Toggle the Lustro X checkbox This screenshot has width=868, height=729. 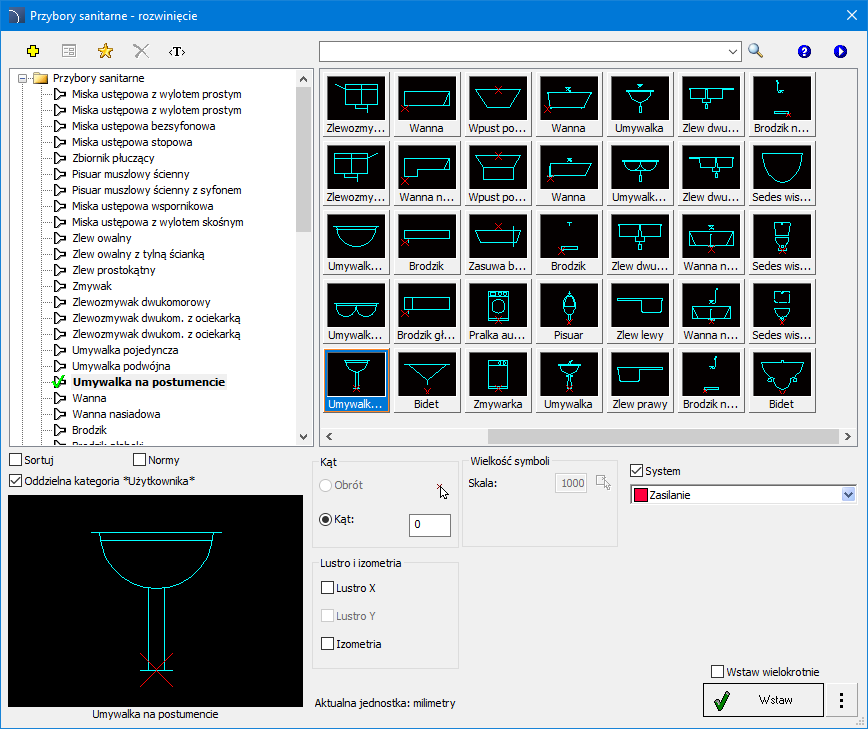pyautogui.click(x=327, y=588)
